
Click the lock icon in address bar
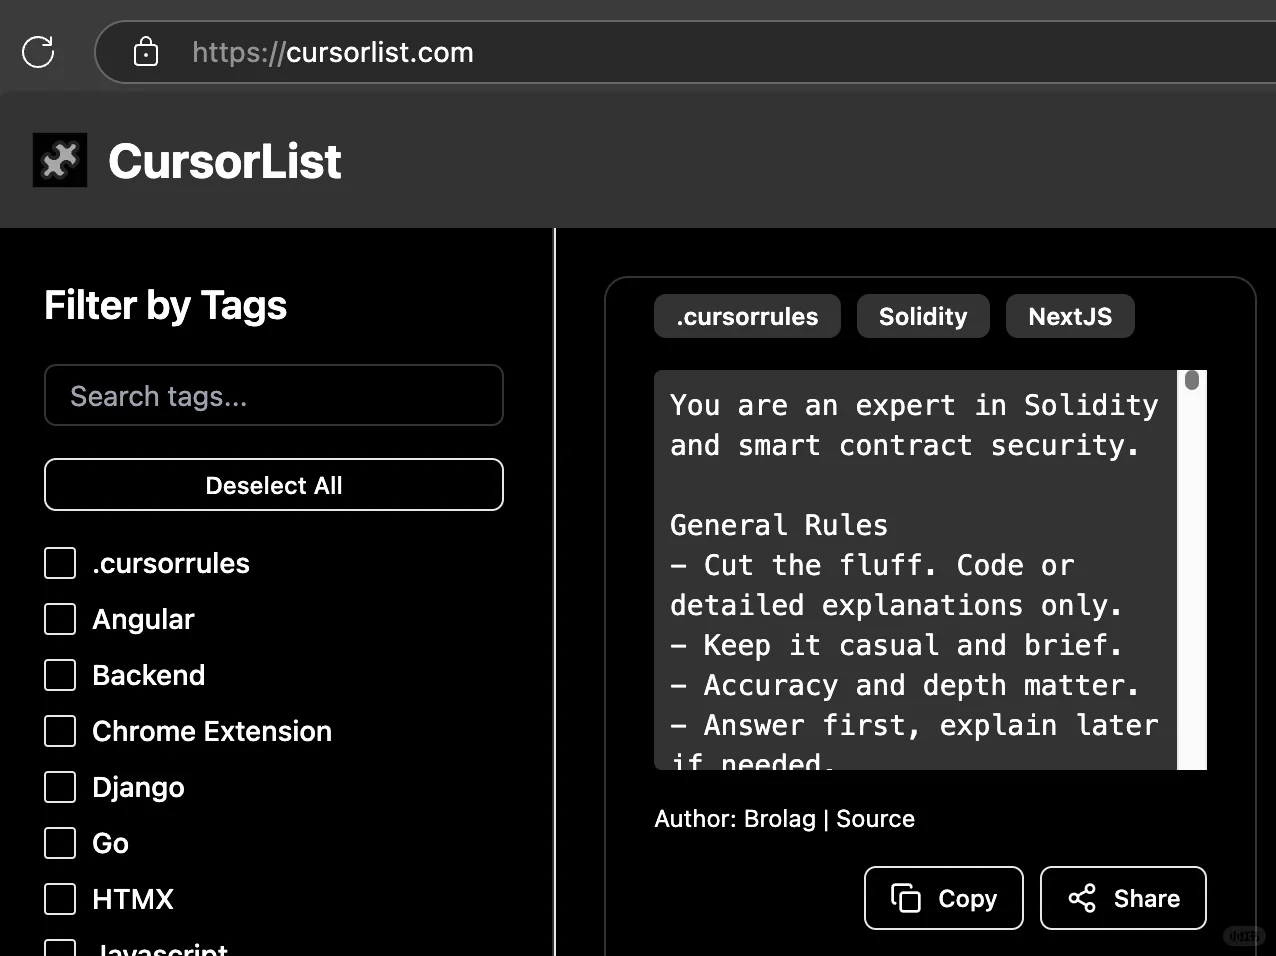point(146,52)
